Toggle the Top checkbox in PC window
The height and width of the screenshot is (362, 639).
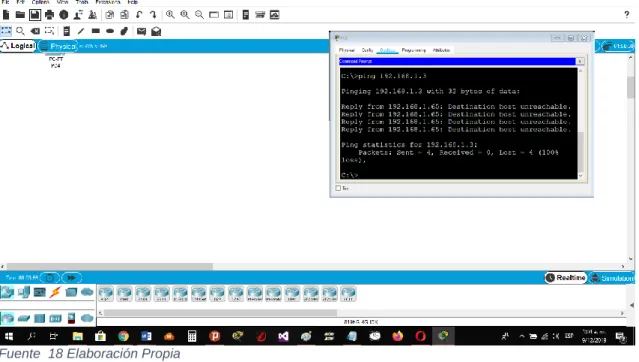pyautogui.click(x=338, y=188)
